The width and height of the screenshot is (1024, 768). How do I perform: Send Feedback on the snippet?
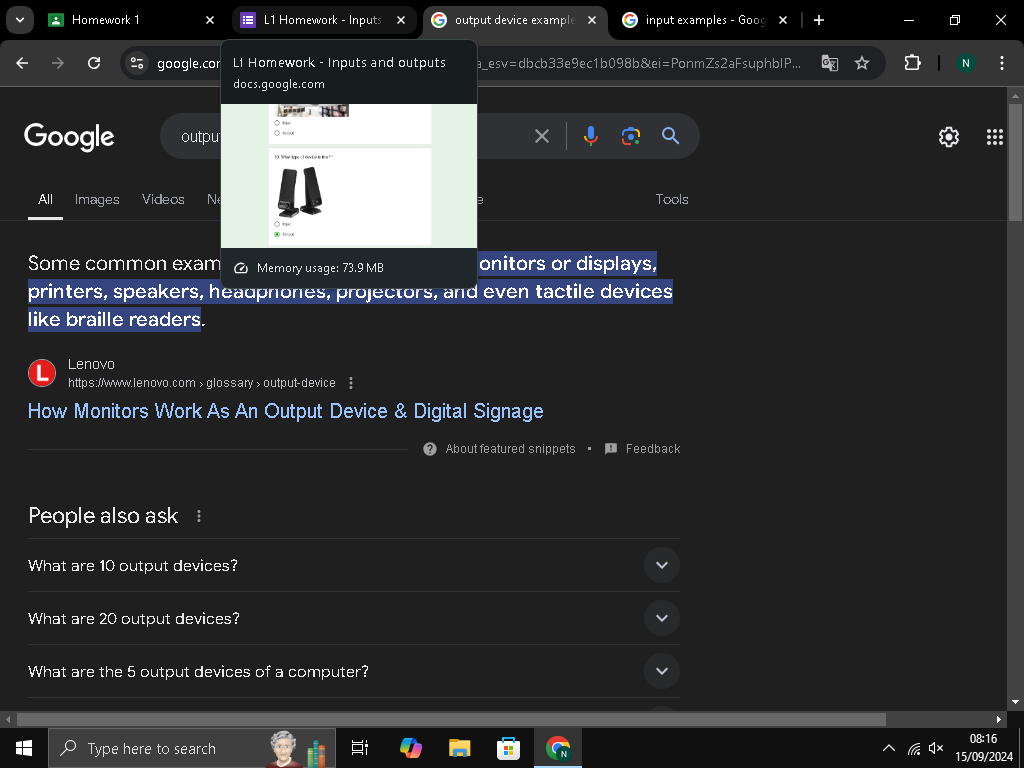(x=643, y=449)
